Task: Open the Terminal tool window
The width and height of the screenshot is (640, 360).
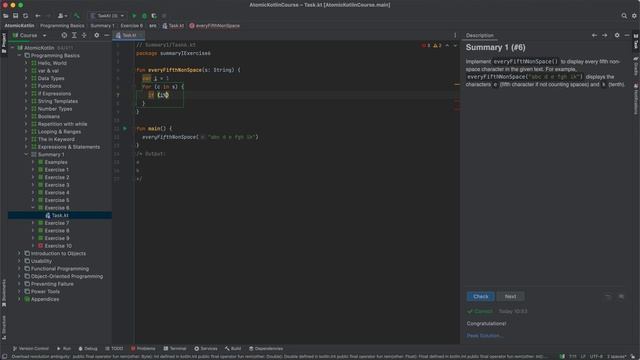Action: click(175, 349)
